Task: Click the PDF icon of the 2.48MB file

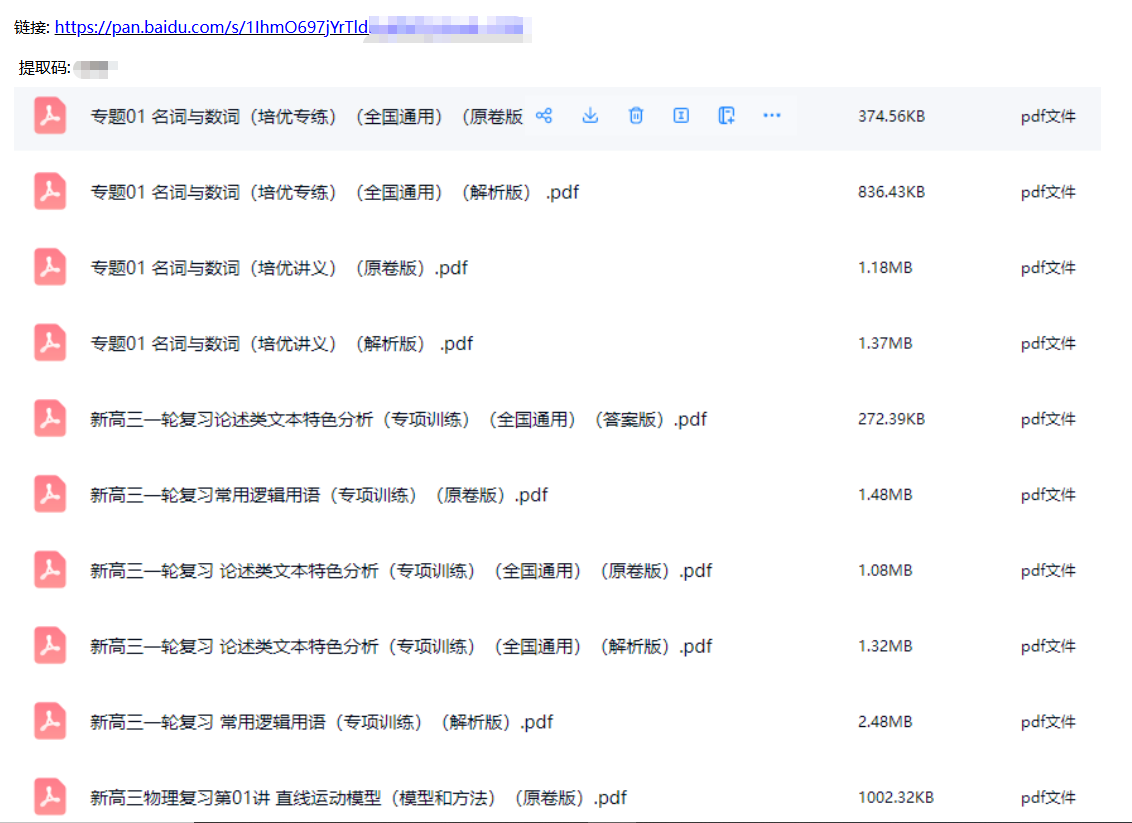Action: pyautogui.click(x=50, y=722)
